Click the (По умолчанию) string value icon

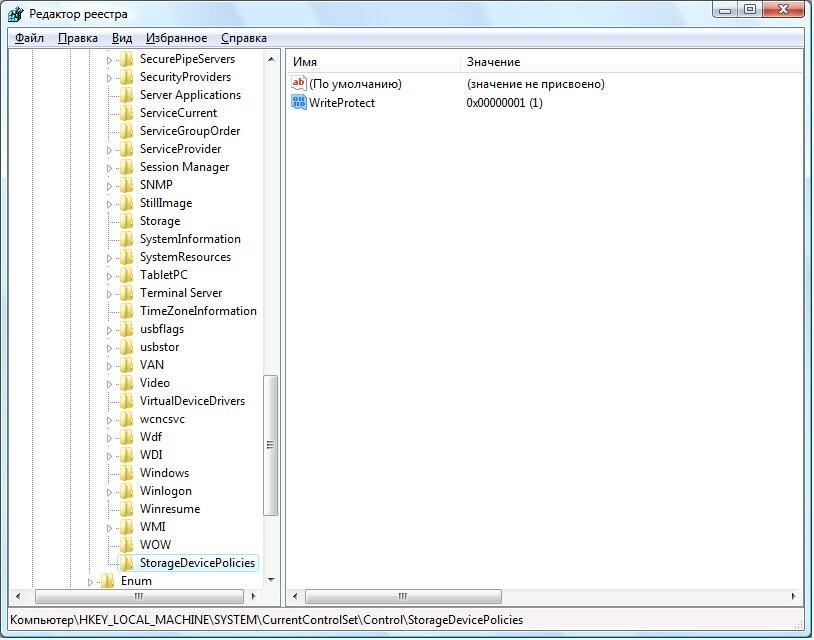pos(299,83)
